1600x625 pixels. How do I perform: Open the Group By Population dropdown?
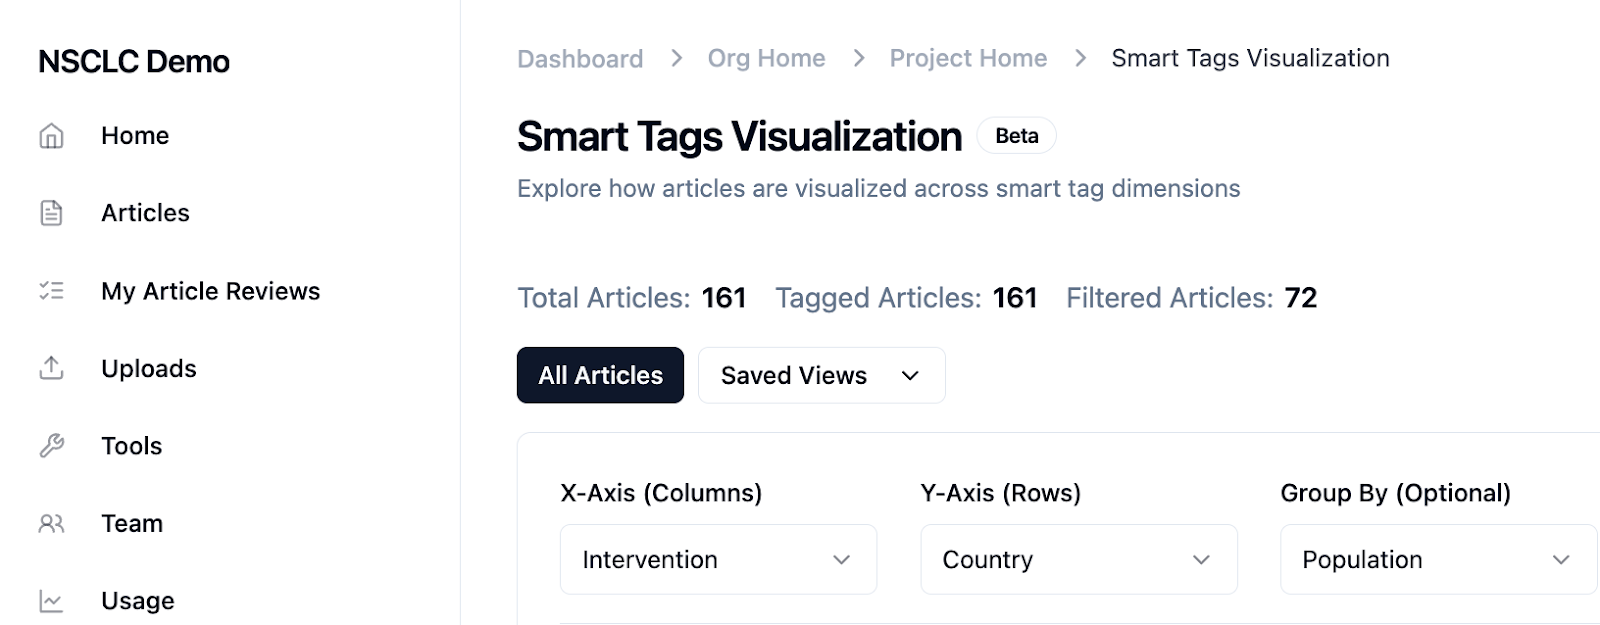pyautogui.click(x=1438, y=560)
